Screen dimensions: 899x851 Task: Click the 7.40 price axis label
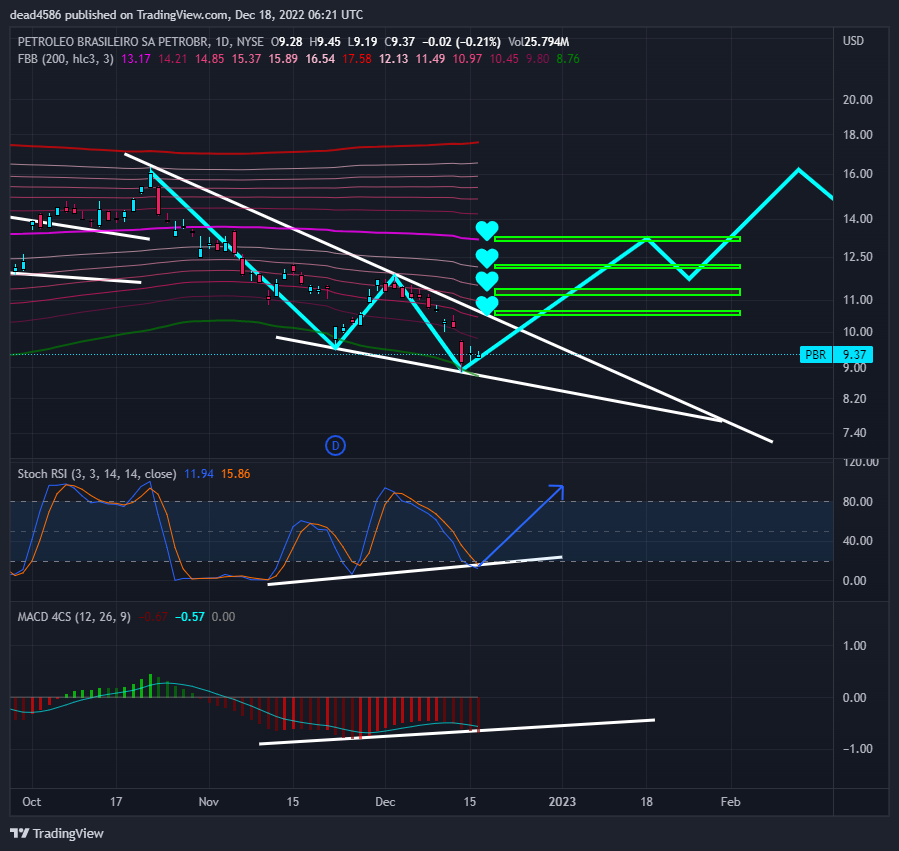click(854, 432)
